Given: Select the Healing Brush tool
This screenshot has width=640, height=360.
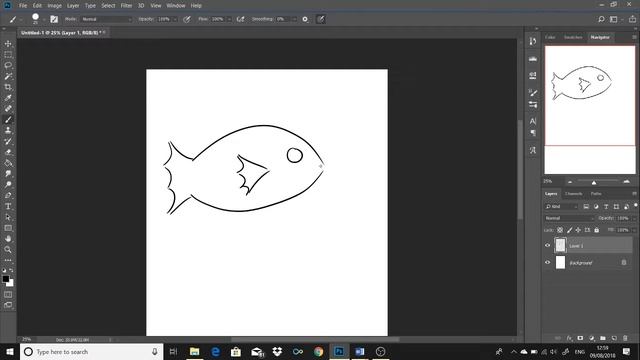Looking at the screenshot, I should click(x=8, y=109).
